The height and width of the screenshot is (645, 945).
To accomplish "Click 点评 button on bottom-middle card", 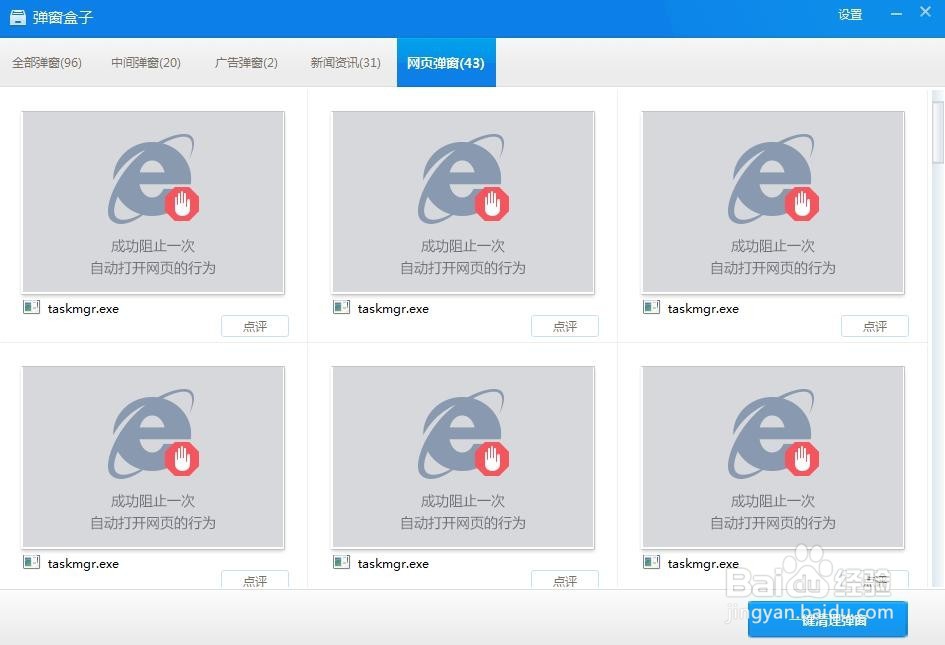I will (565, 579).
